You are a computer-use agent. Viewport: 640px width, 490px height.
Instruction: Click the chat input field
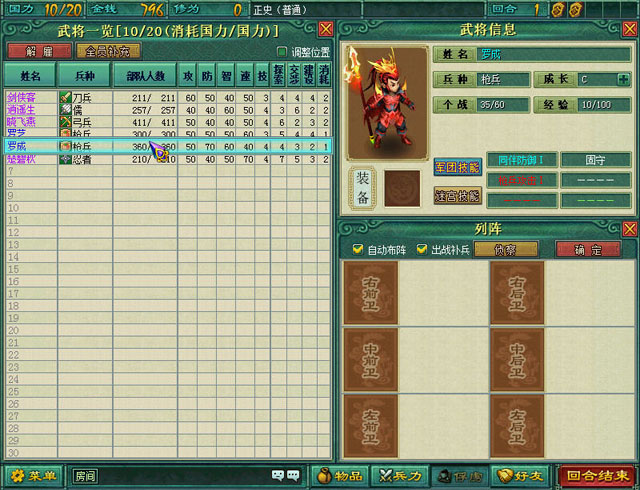pyautogui.click(x=184, y=476)
